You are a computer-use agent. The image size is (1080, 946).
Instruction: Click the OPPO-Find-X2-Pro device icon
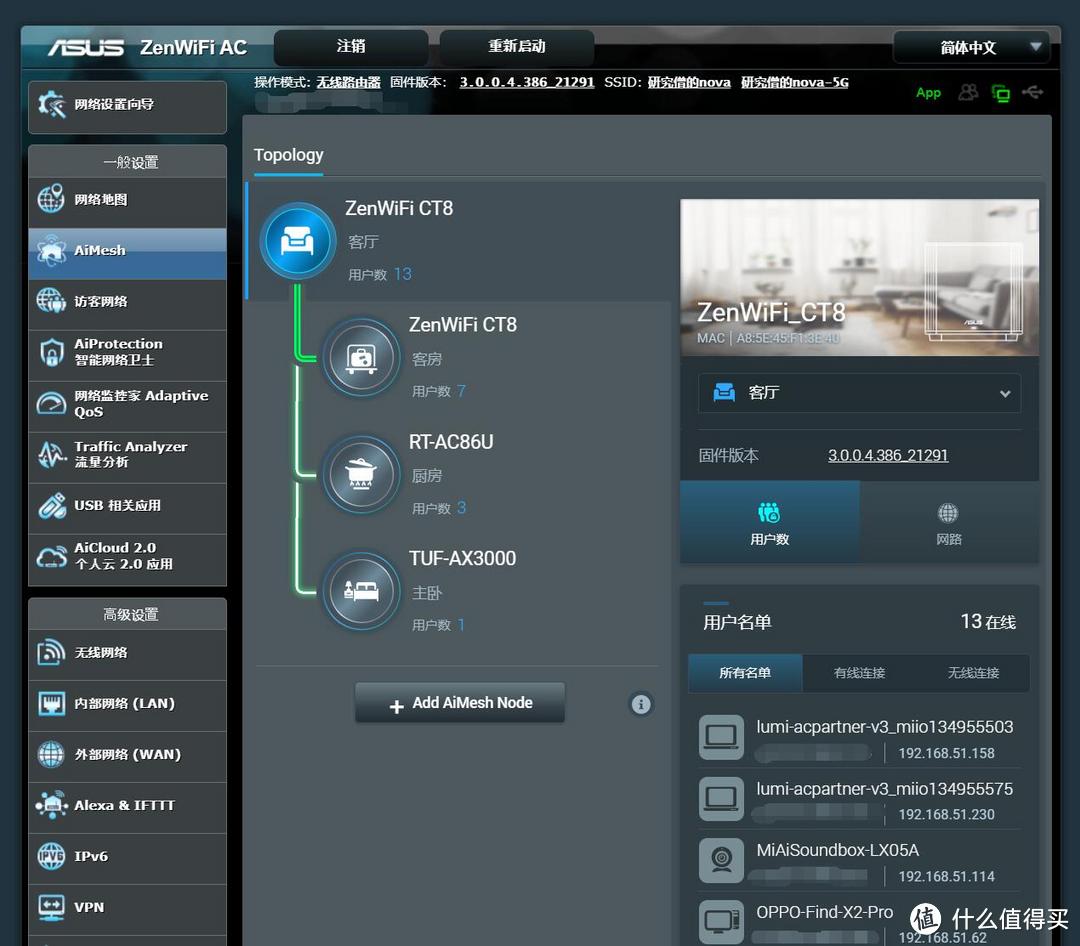[721, 922]
